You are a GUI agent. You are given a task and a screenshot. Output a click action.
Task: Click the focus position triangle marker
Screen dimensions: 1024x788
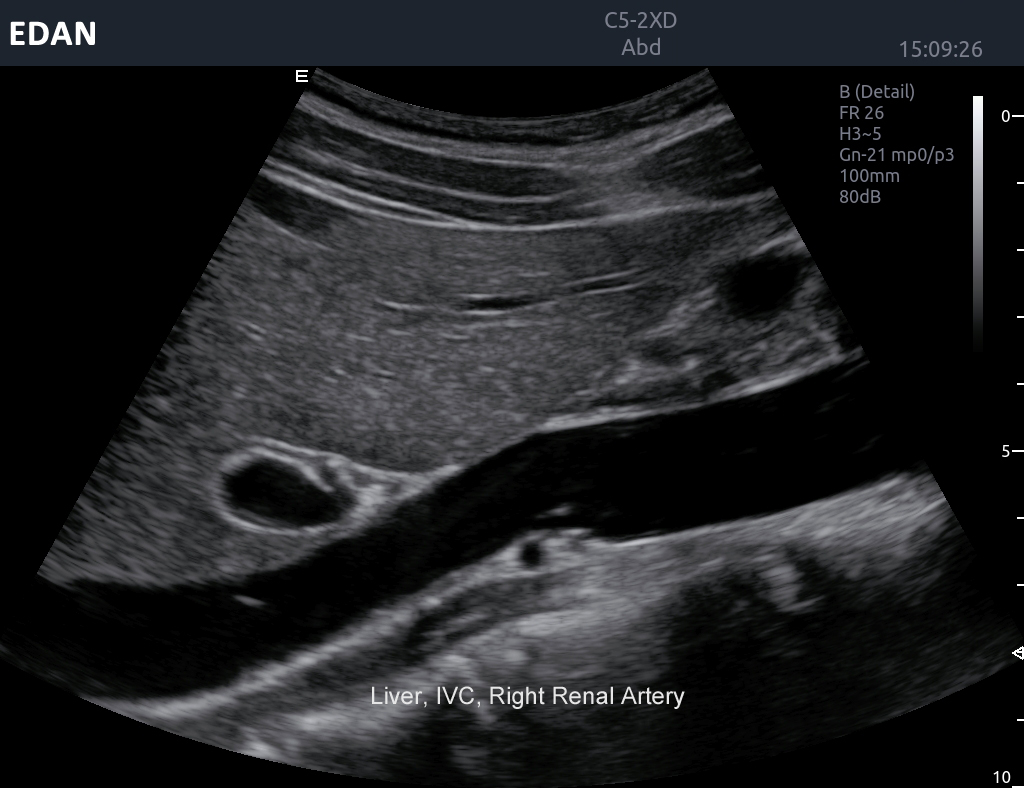coord(1018,653)
